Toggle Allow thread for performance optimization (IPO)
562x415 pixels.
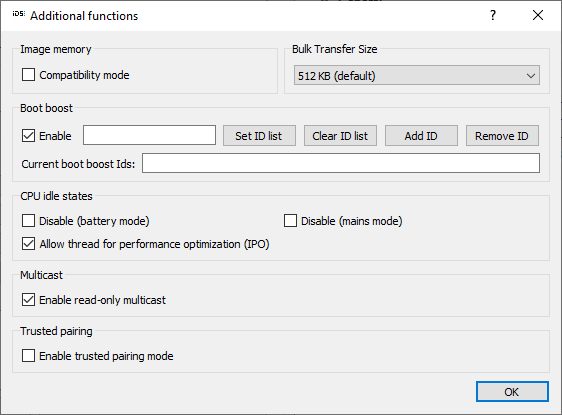[28, 244]
